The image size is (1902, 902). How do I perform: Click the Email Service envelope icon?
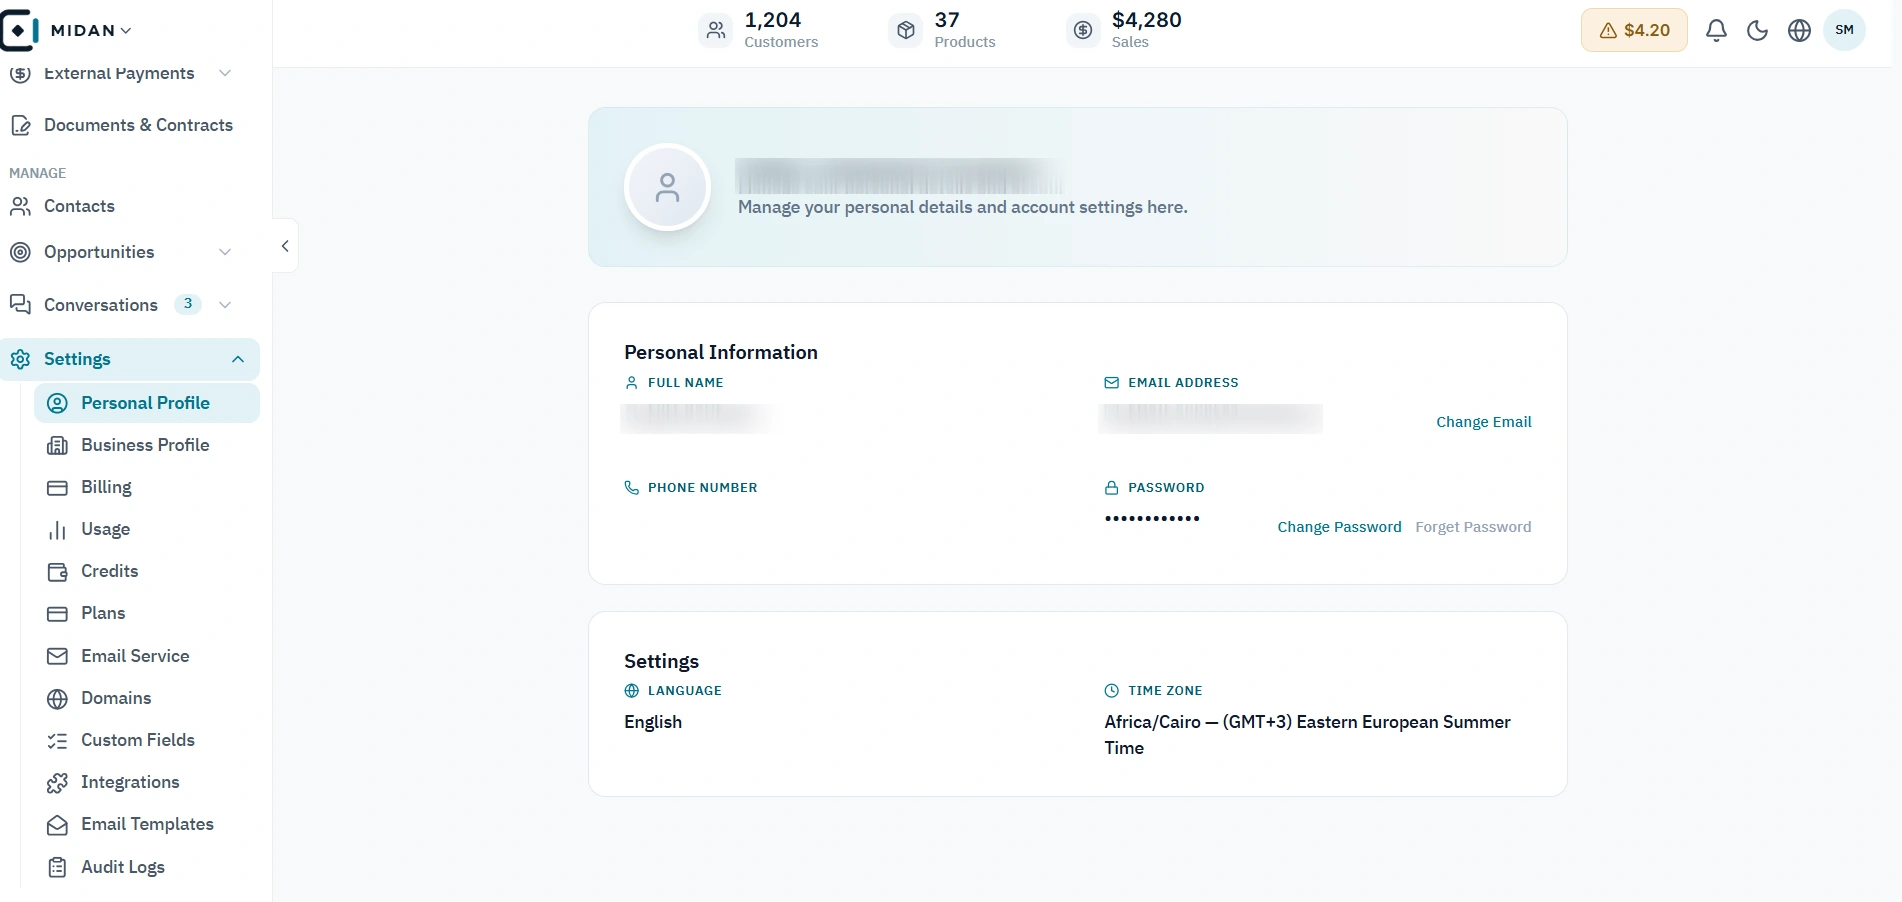58,656
